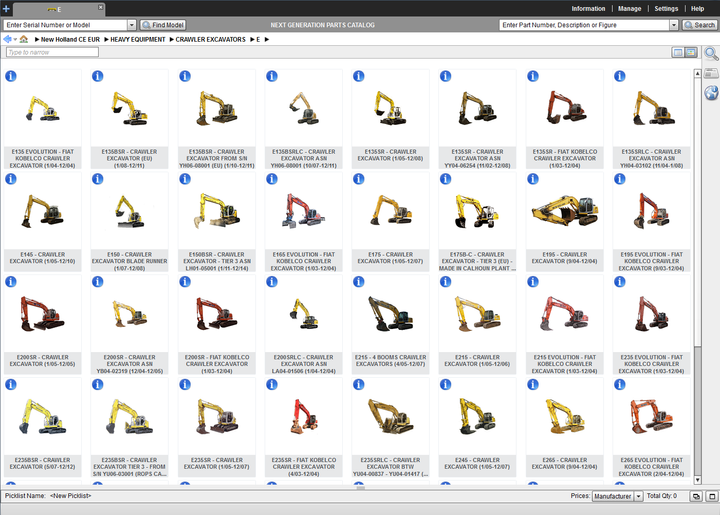Open E265 Crawler Excavator (9/04-12/04) thumbnail
The height and width of the screenshot is (515, 720).
(564, 417)
